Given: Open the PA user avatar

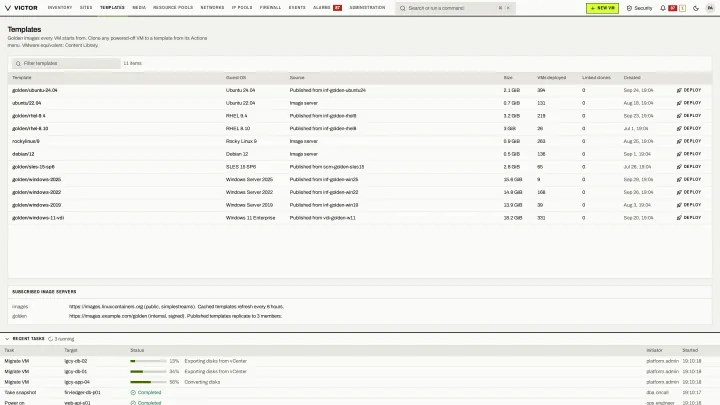Looking at the screenshot, I should pos(710,8).
